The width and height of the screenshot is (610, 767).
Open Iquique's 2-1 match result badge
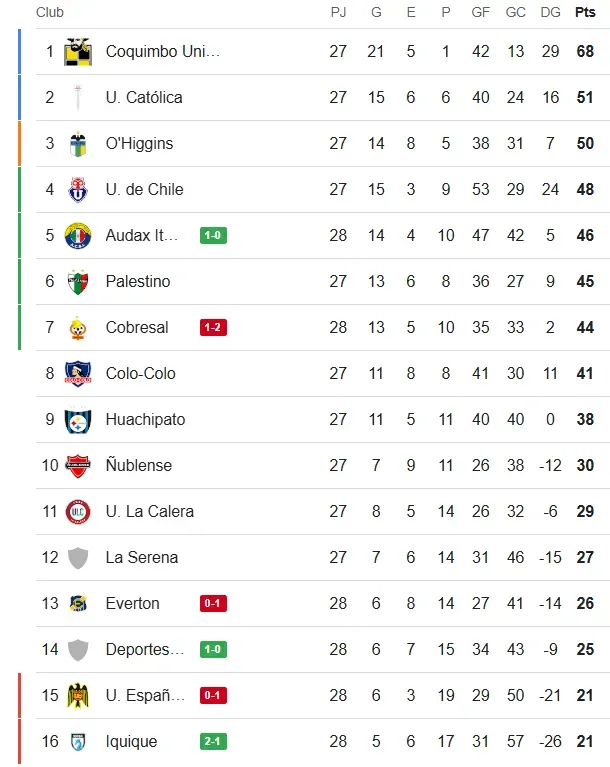click(x=213, y=742)
